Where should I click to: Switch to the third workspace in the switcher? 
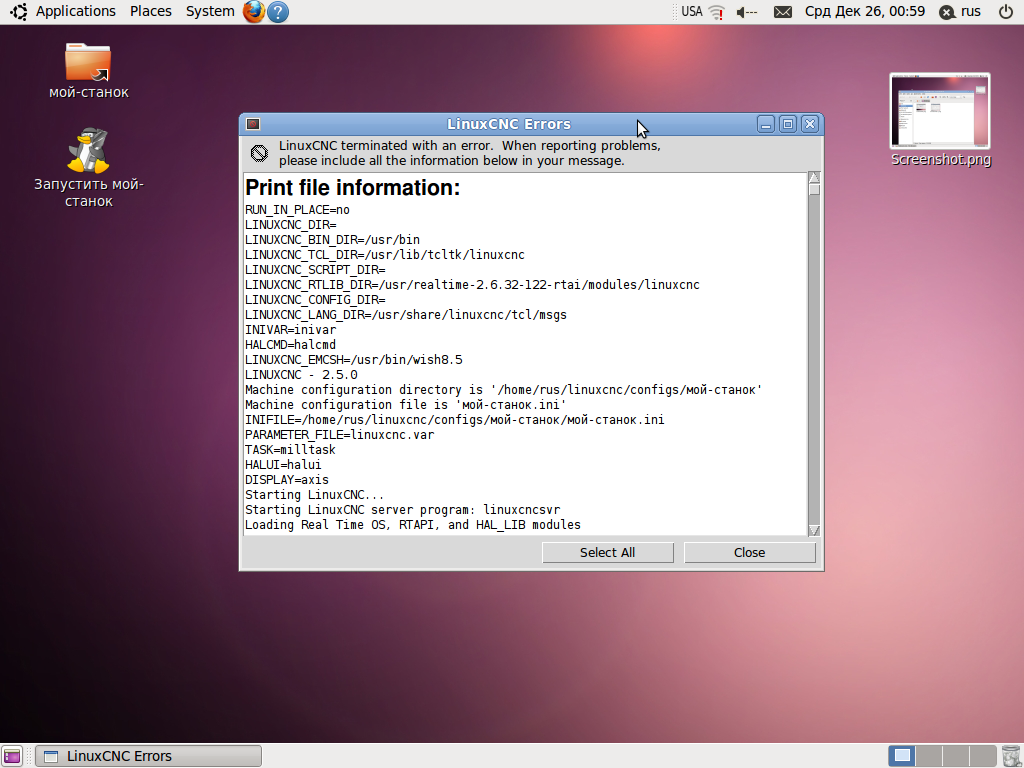955,756
